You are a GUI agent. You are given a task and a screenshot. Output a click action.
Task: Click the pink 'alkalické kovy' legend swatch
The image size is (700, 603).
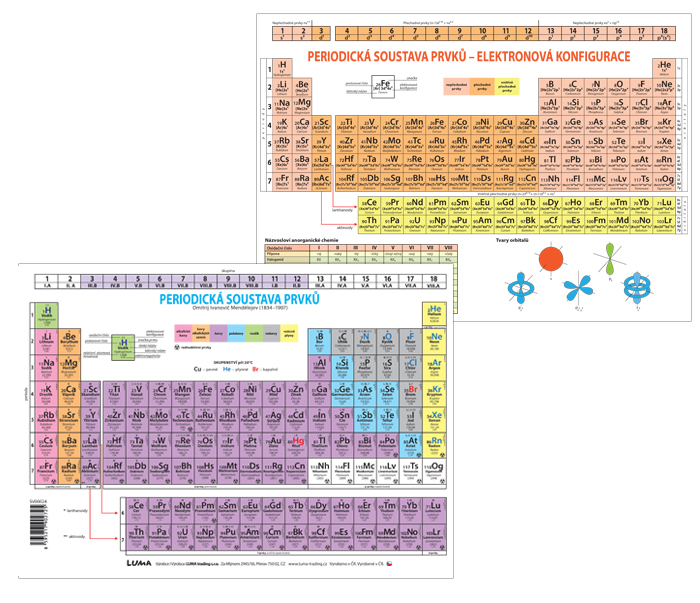point(183,333)
